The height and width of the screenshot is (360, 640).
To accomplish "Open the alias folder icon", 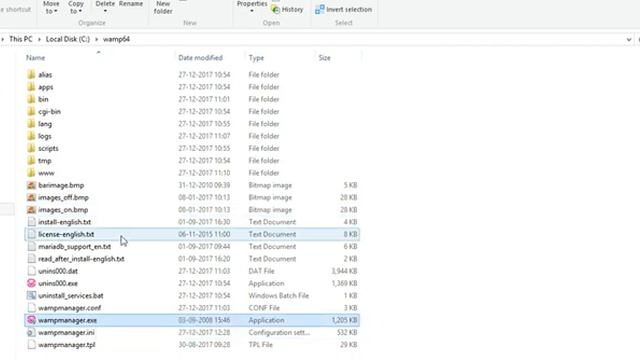I will tap(31, 75).
